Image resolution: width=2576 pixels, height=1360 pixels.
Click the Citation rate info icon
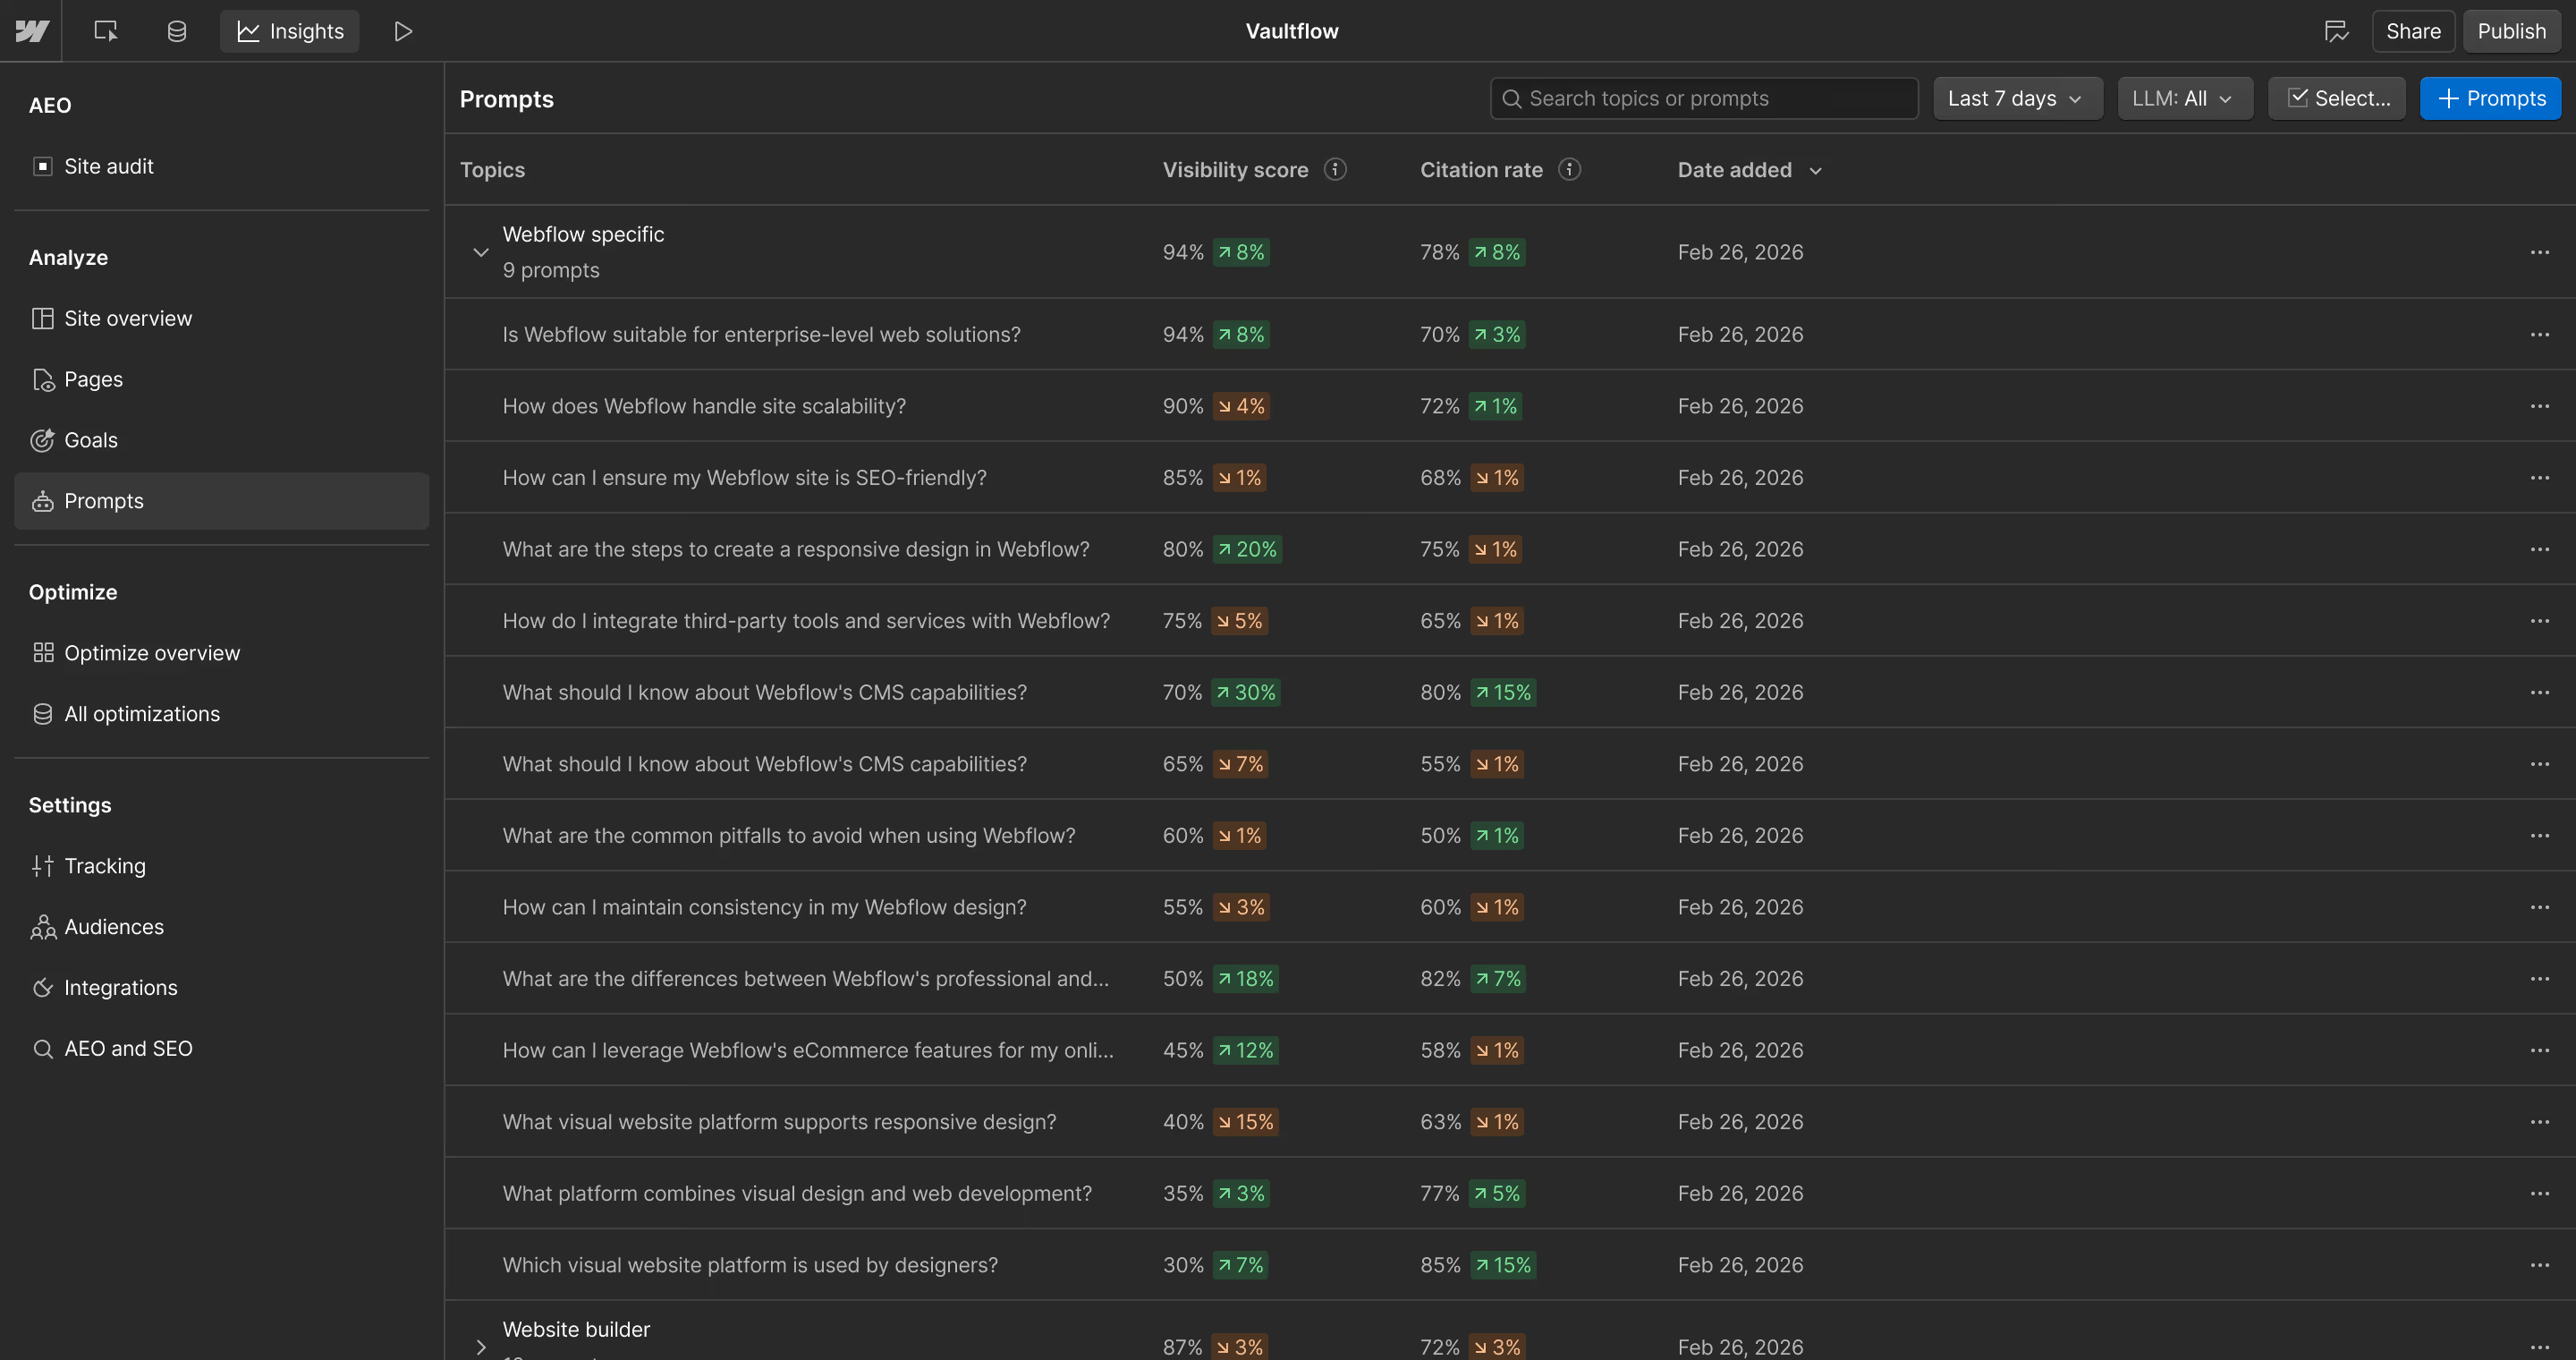(1569, 169)
